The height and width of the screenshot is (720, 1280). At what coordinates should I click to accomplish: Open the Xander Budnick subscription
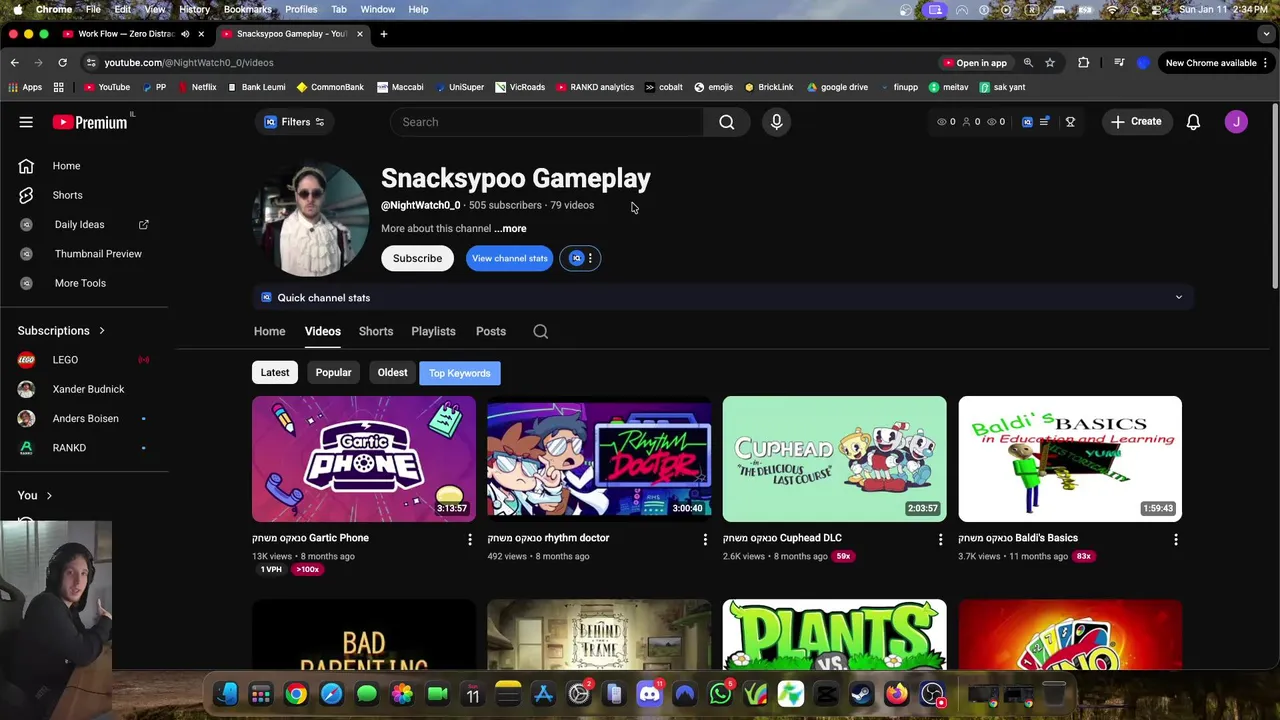click(88, 389)
